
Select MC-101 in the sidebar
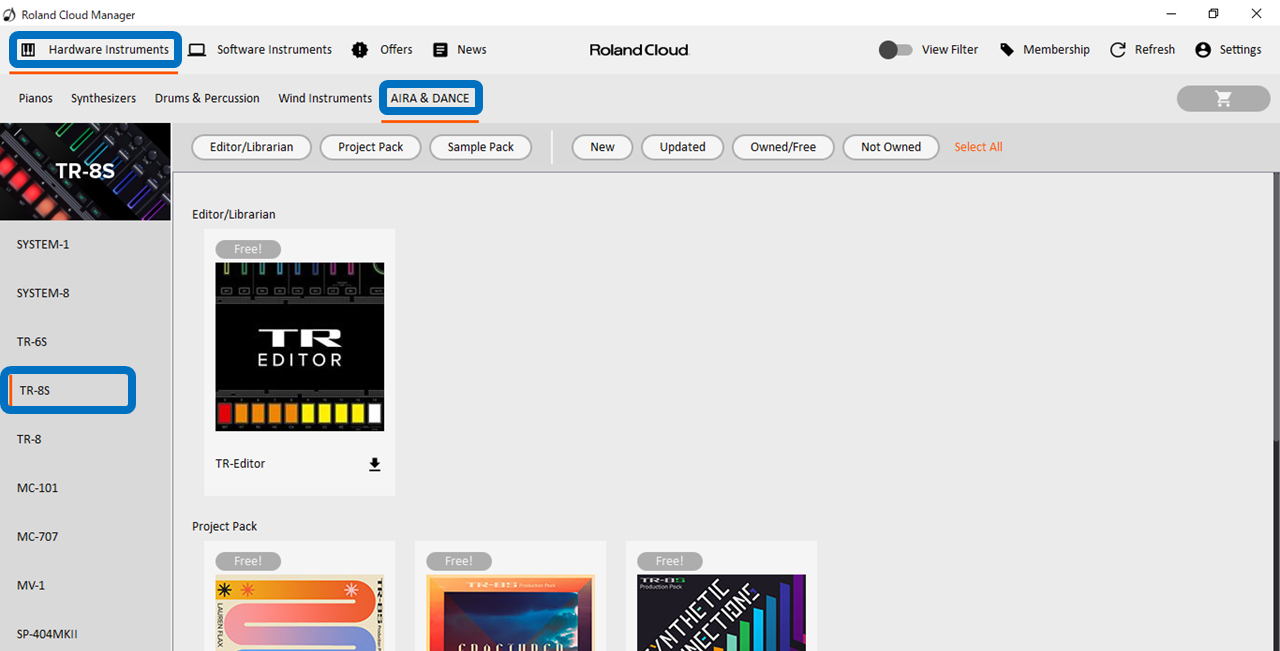[85, 488]
